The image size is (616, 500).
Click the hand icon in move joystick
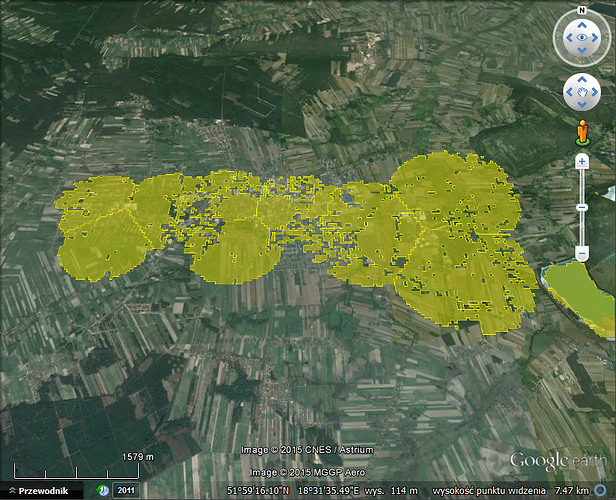point(582,92)
